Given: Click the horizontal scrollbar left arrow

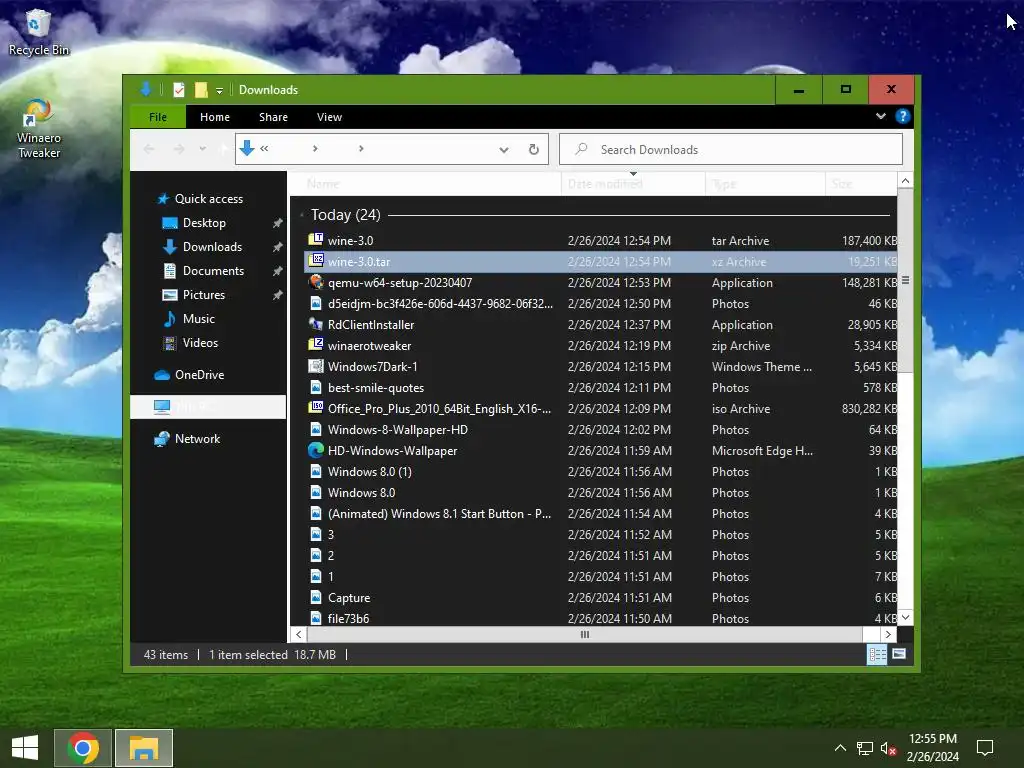Looking at the screenshot, I should pos(298,634).
